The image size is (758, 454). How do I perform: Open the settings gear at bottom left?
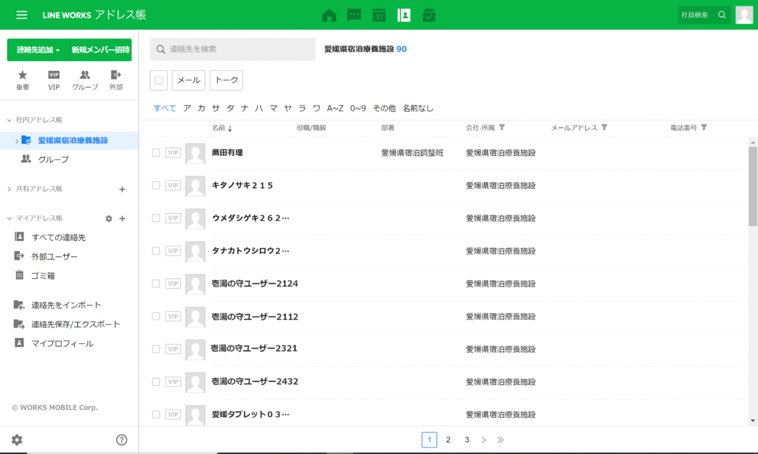click(17, 440)
